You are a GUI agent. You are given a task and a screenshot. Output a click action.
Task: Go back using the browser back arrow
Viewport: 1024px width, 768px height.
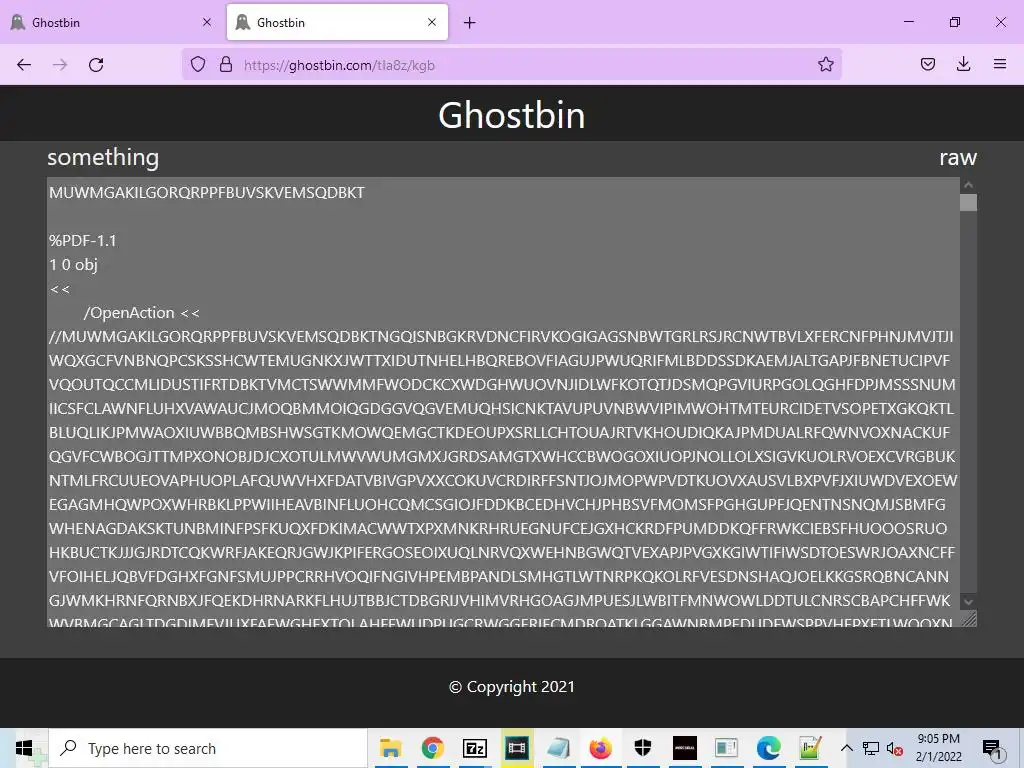(x=24, y=65)
